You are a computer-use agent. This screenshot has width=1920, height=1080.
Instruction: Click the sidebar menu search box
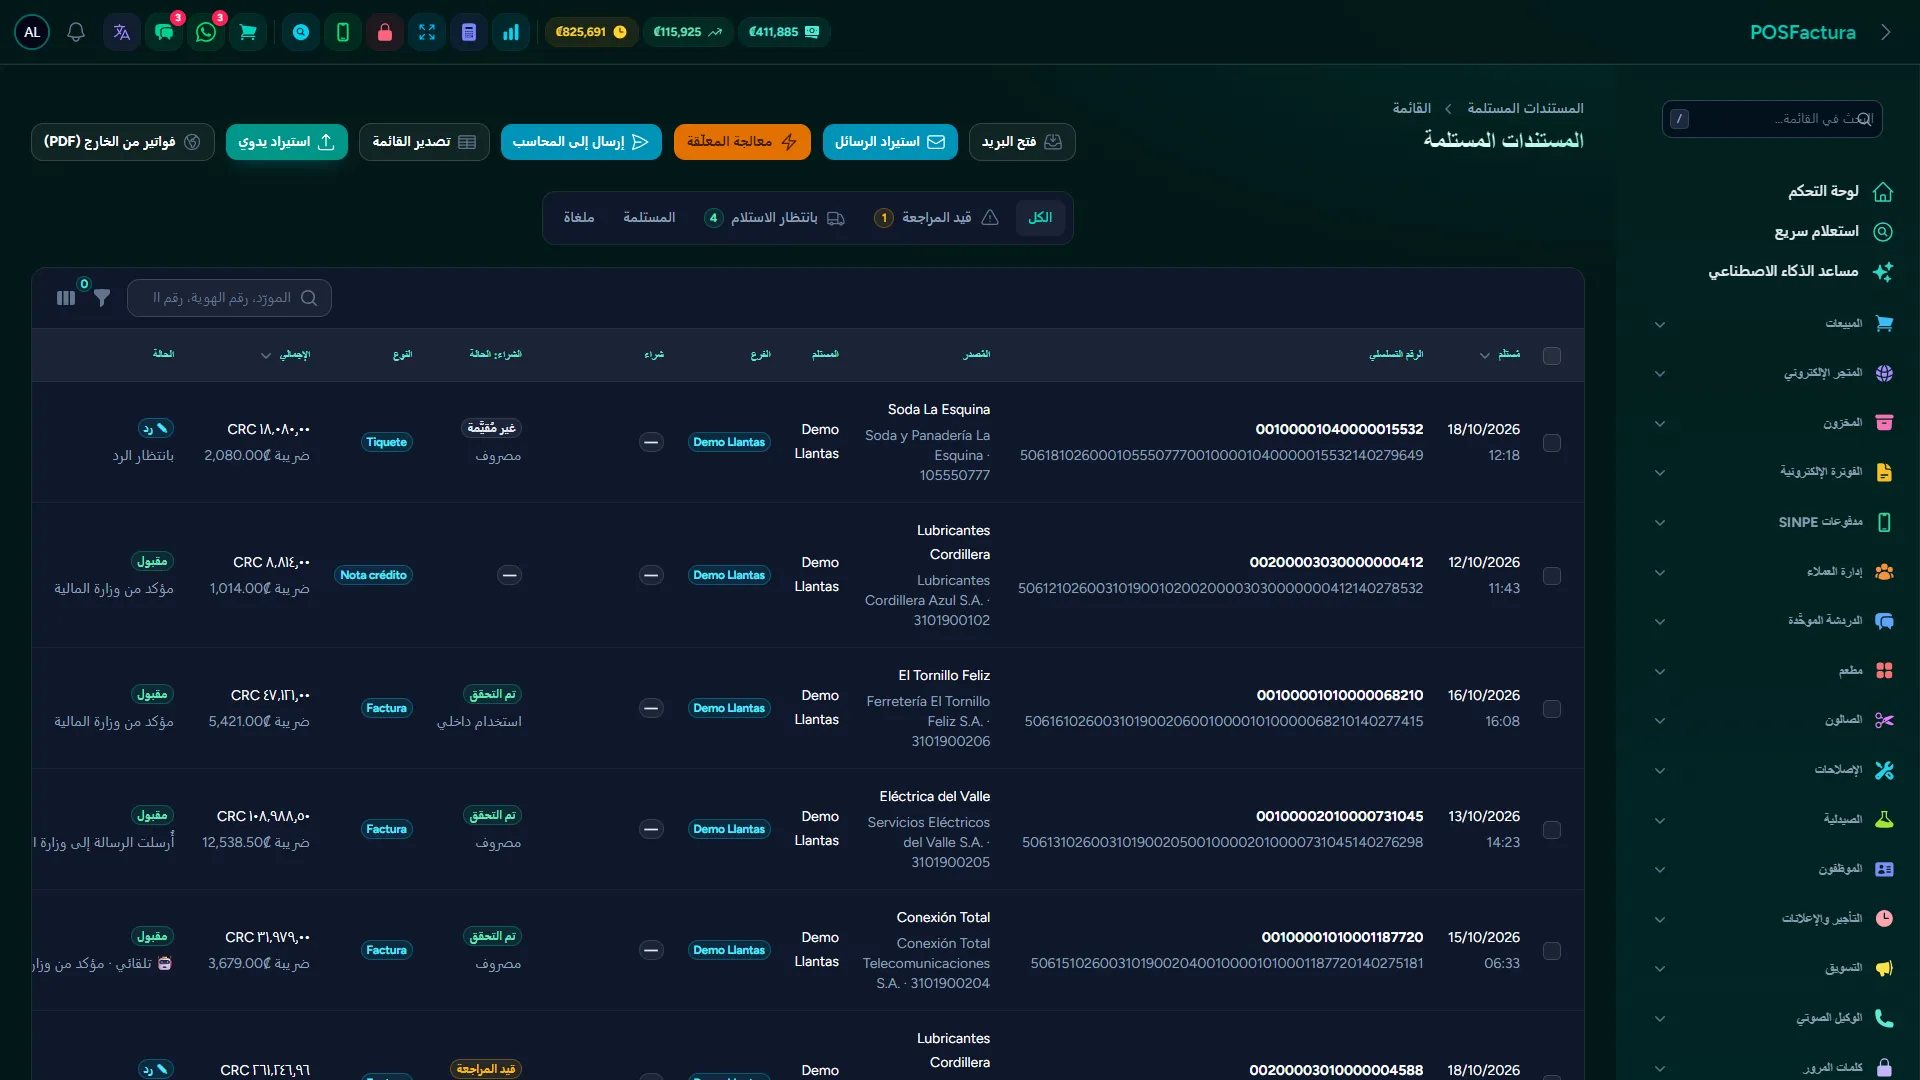(1772, 119)
